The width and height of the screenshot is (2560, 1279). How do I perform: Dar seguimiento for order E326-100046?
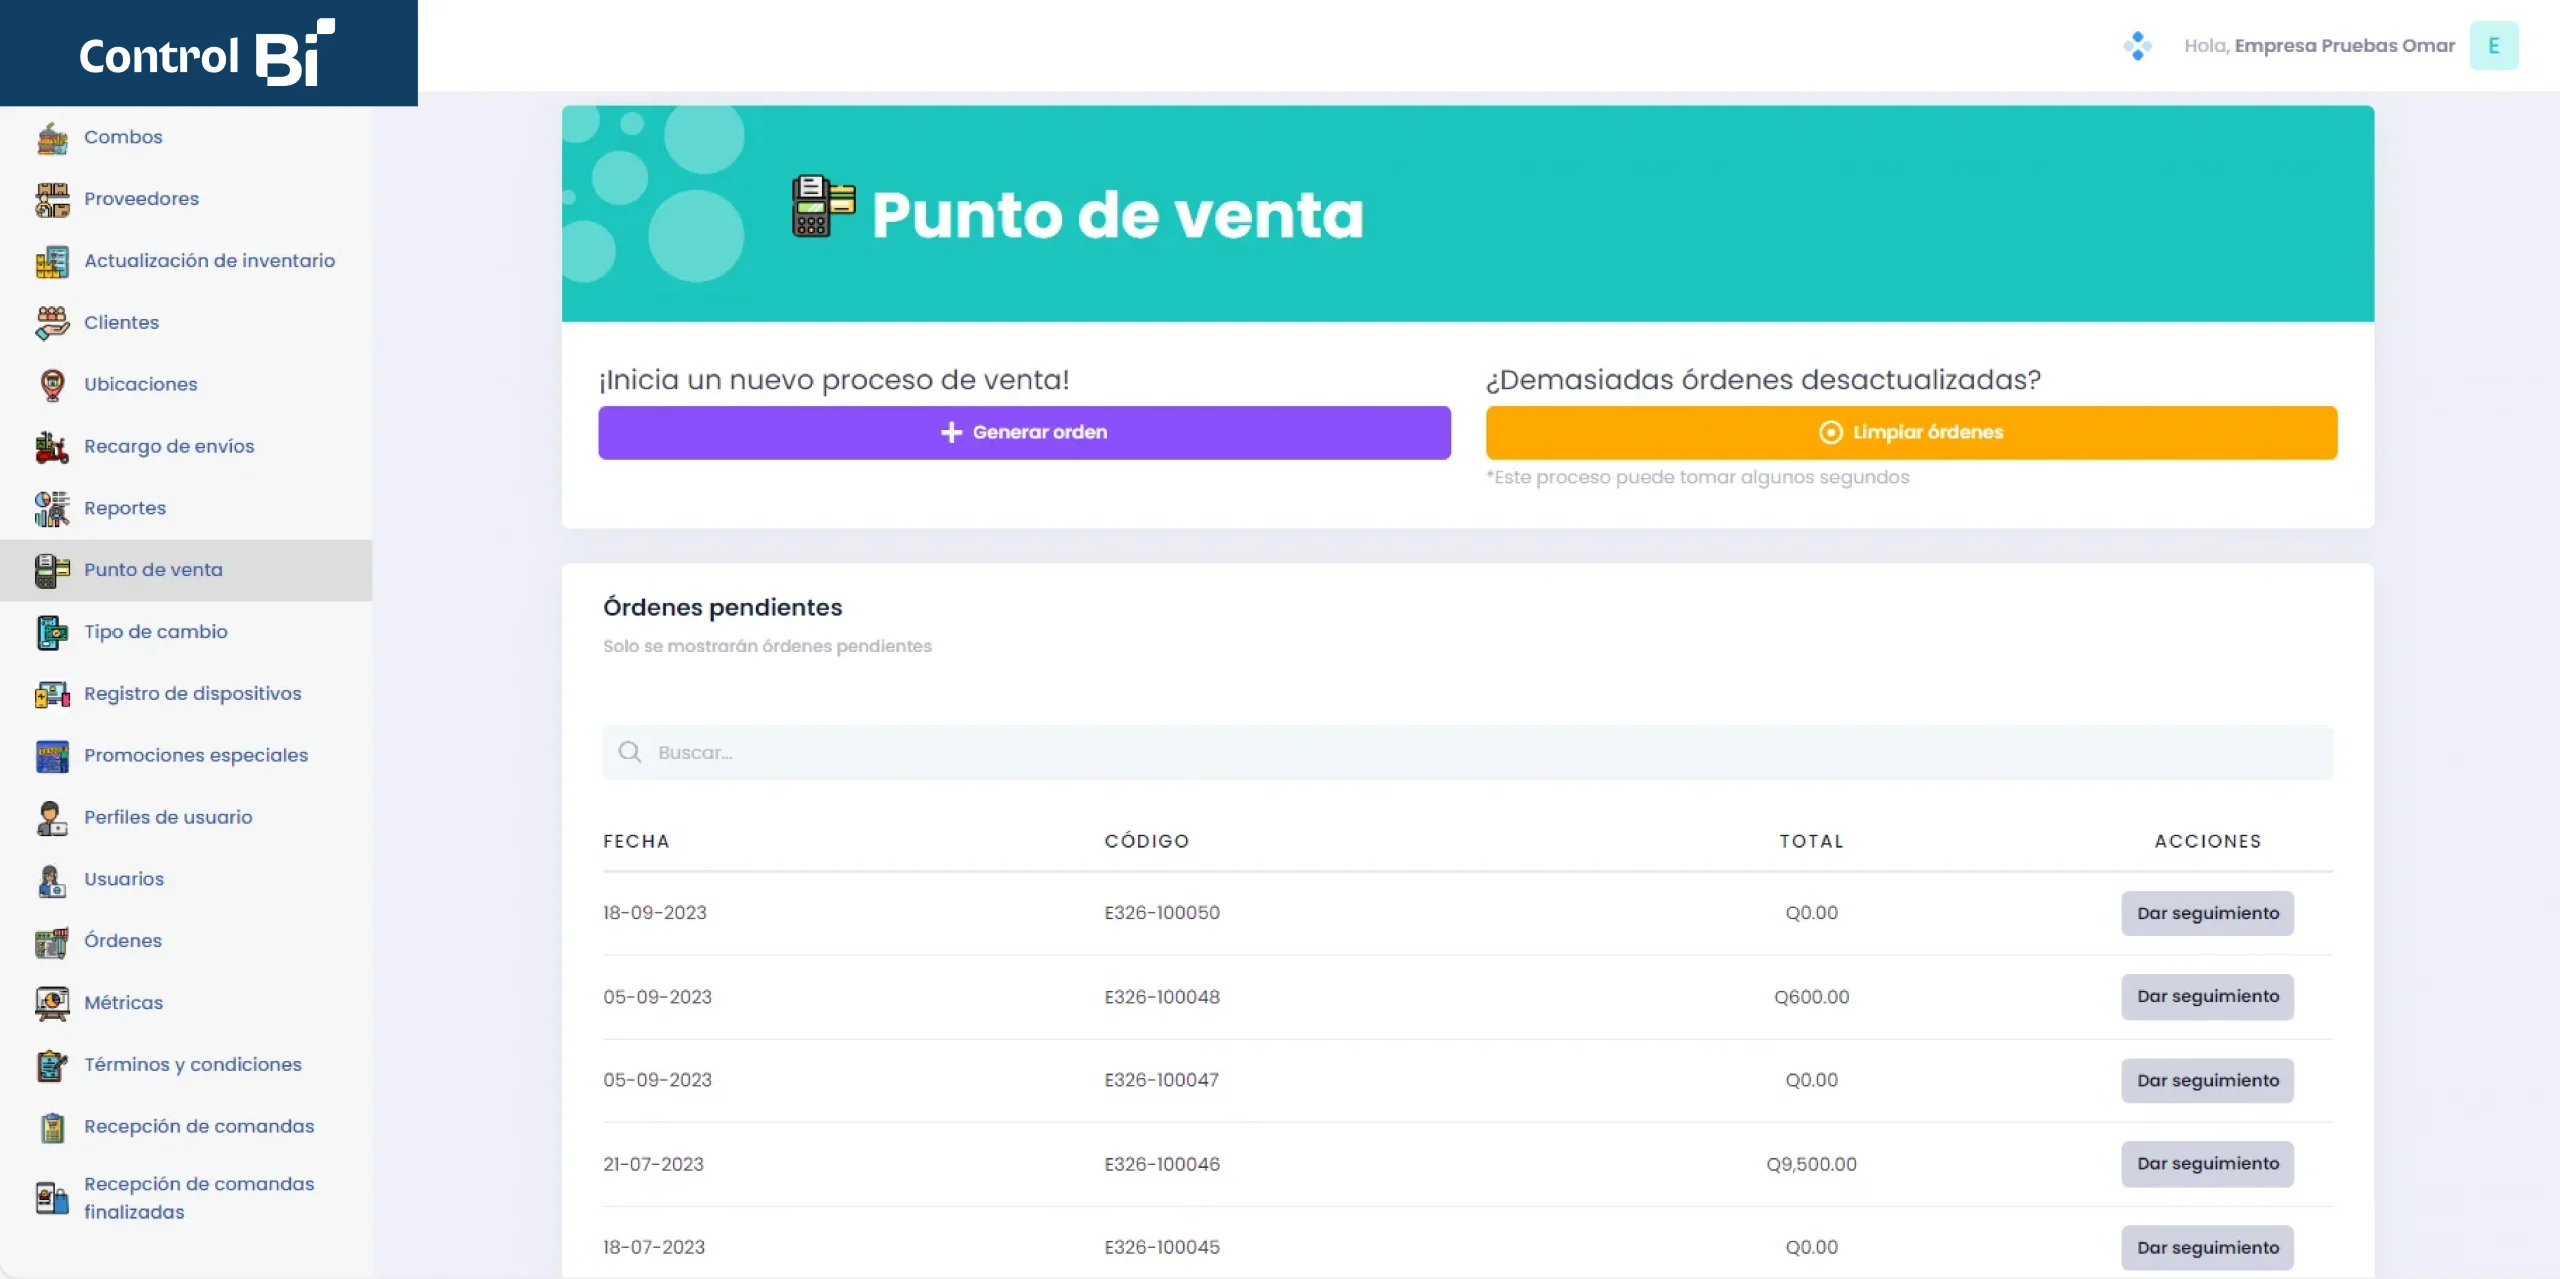pyautogui.click(x=2207, y=1164)
